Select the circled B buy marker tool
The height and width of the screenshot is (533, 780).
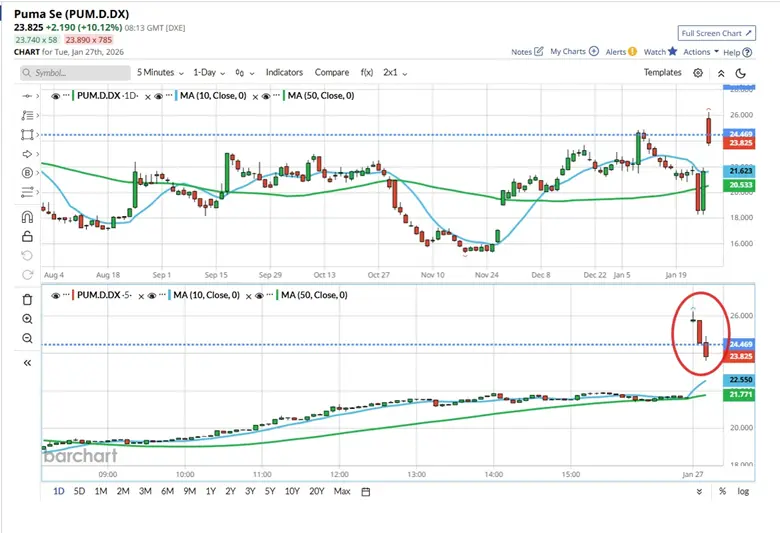tap(27, 173)
